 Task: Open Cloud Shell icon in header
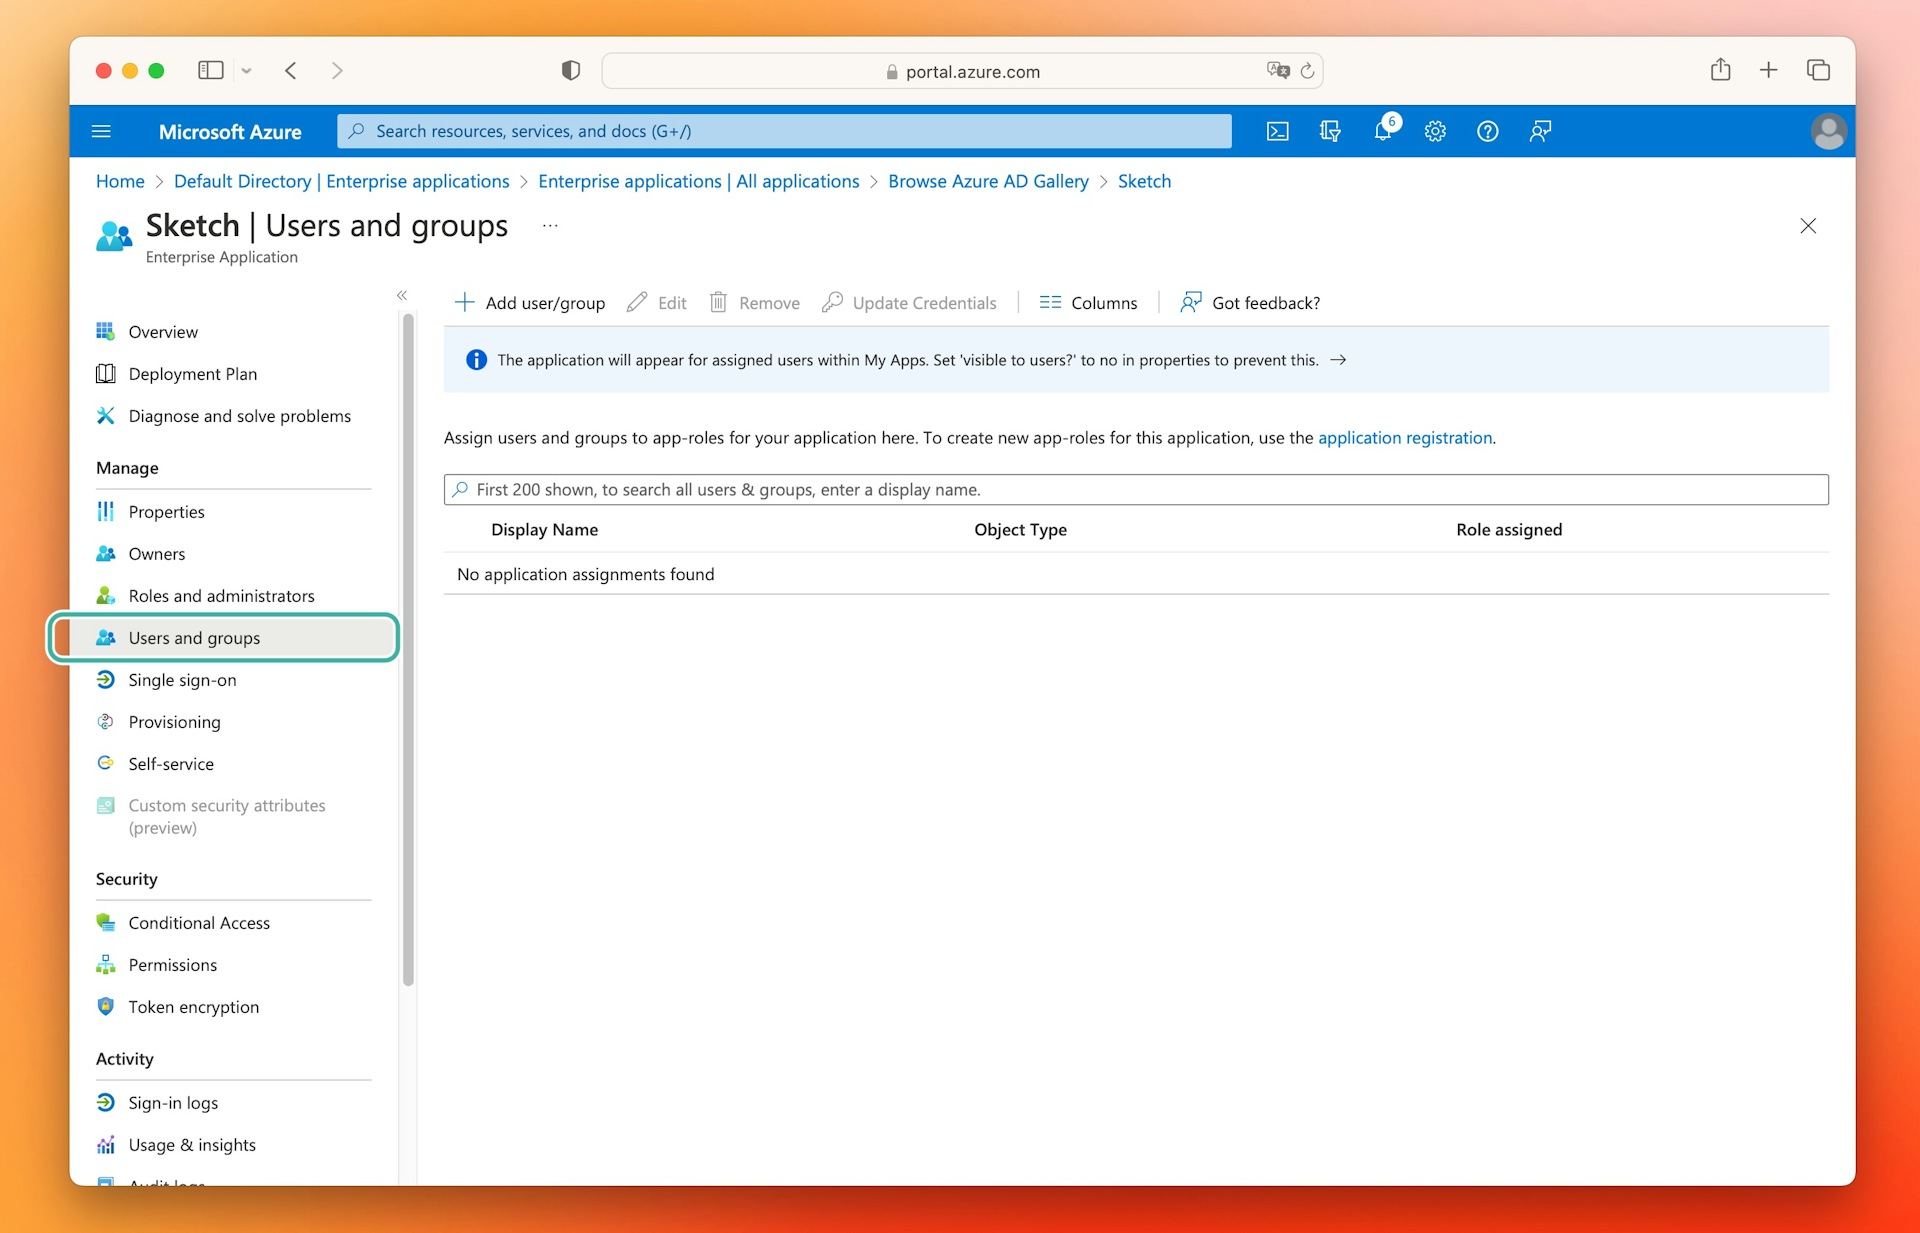point(1277,131)
